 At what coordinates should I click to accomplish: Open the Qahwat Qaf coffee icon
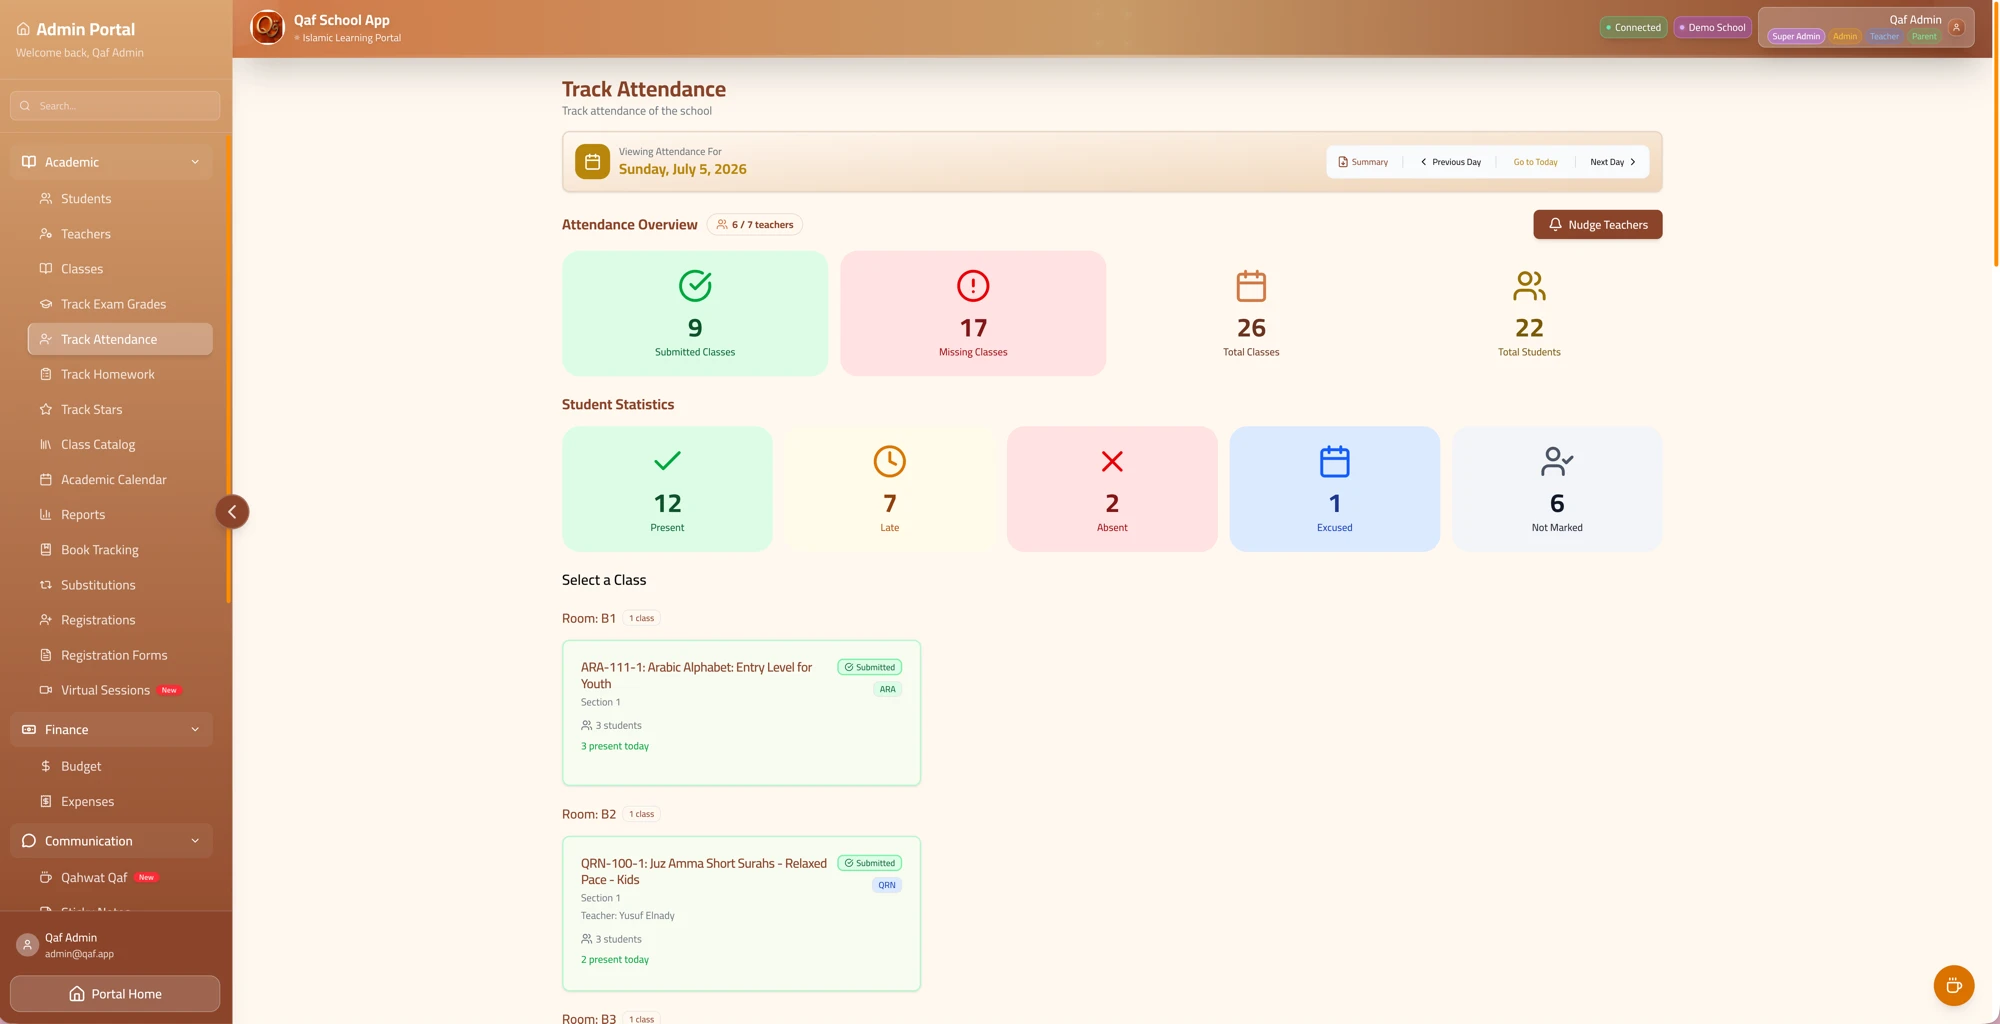(x=45, y=877)
